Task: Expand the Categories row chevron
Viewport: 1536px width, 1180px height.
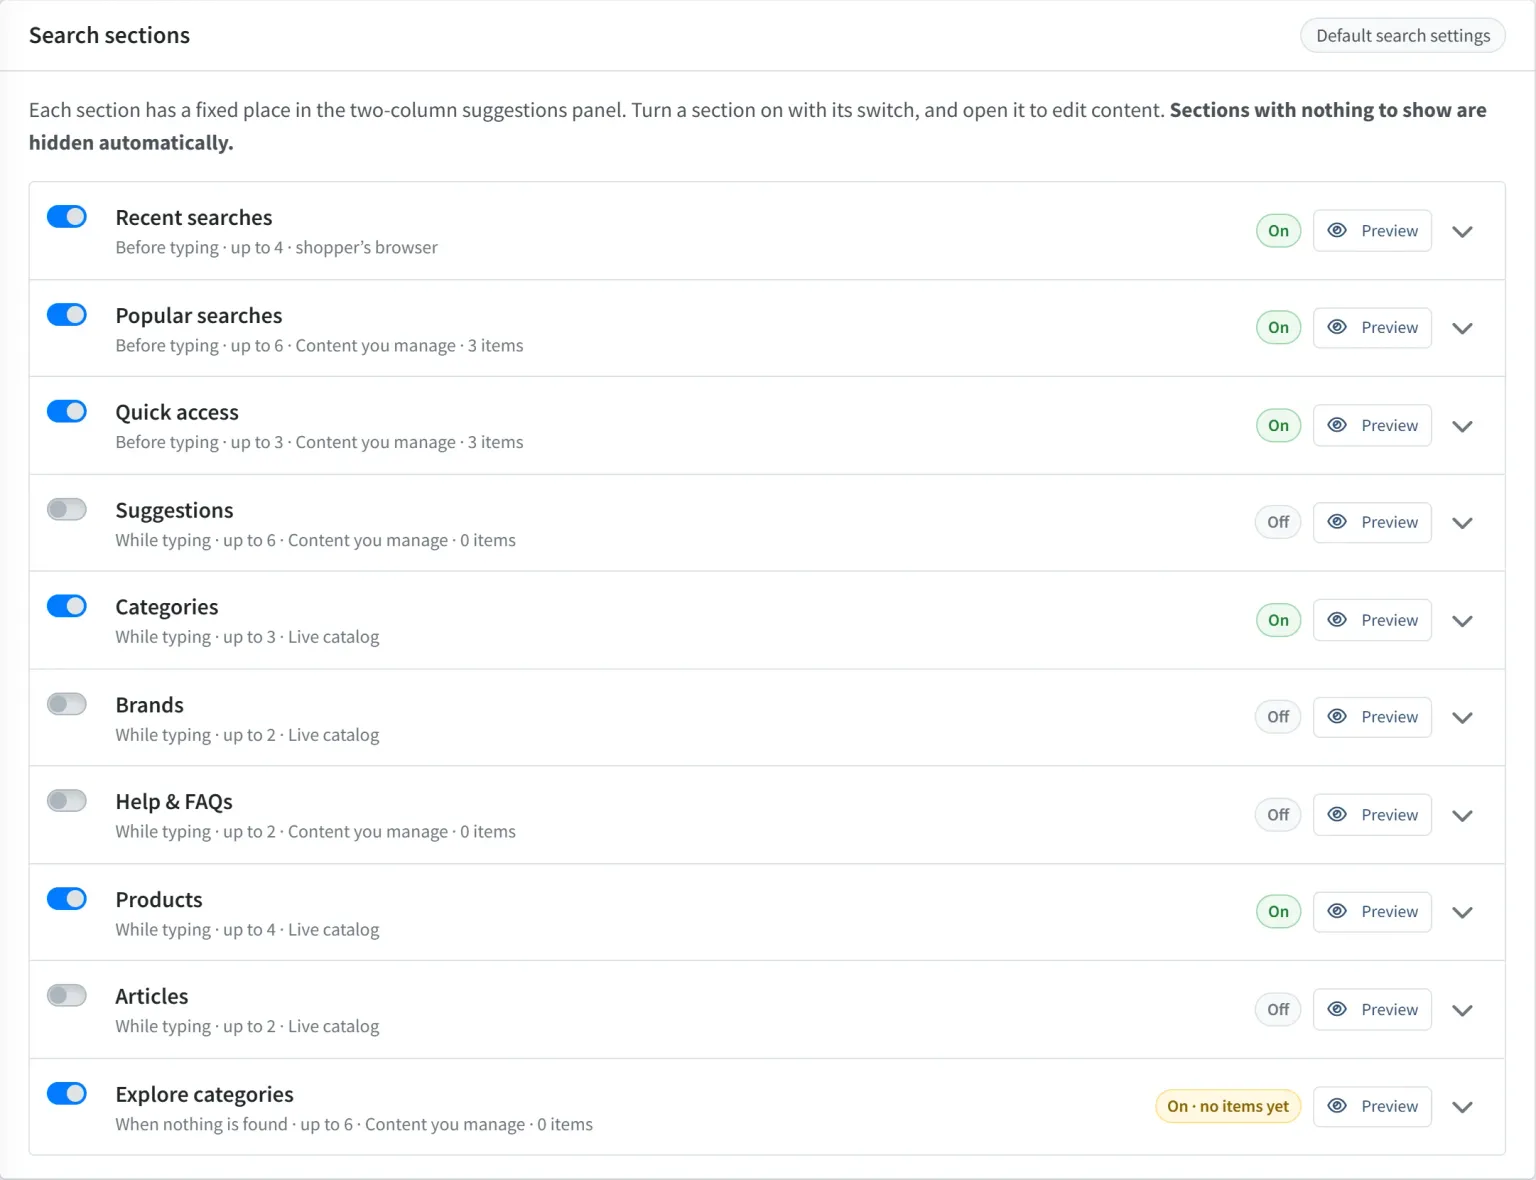Action: click(1462, 621)
